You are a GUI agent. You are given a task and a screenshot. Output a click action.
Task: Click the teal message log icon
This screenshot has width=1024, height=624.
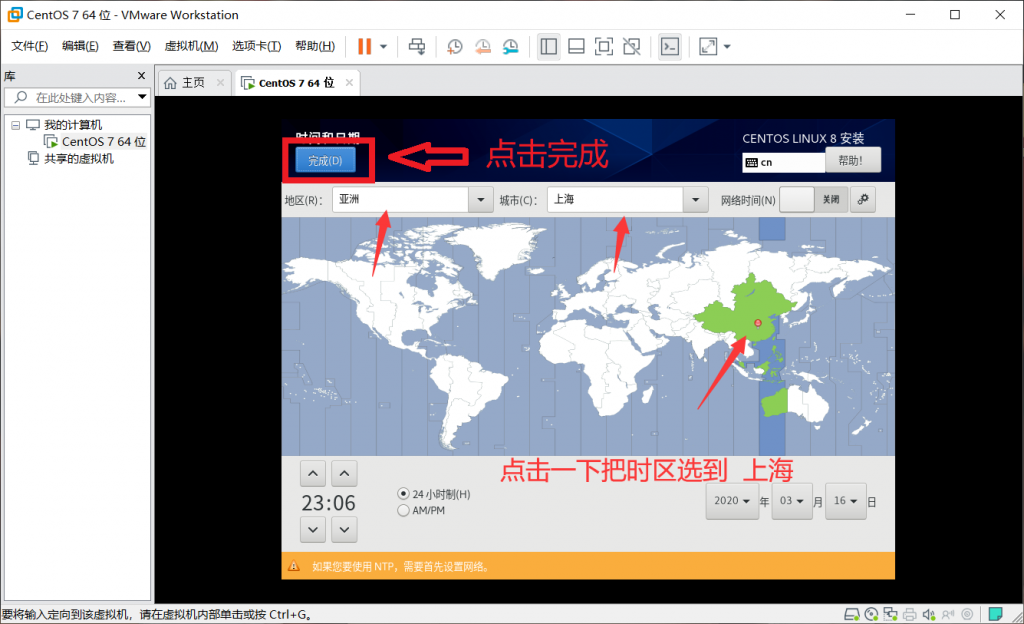(995, 614)
